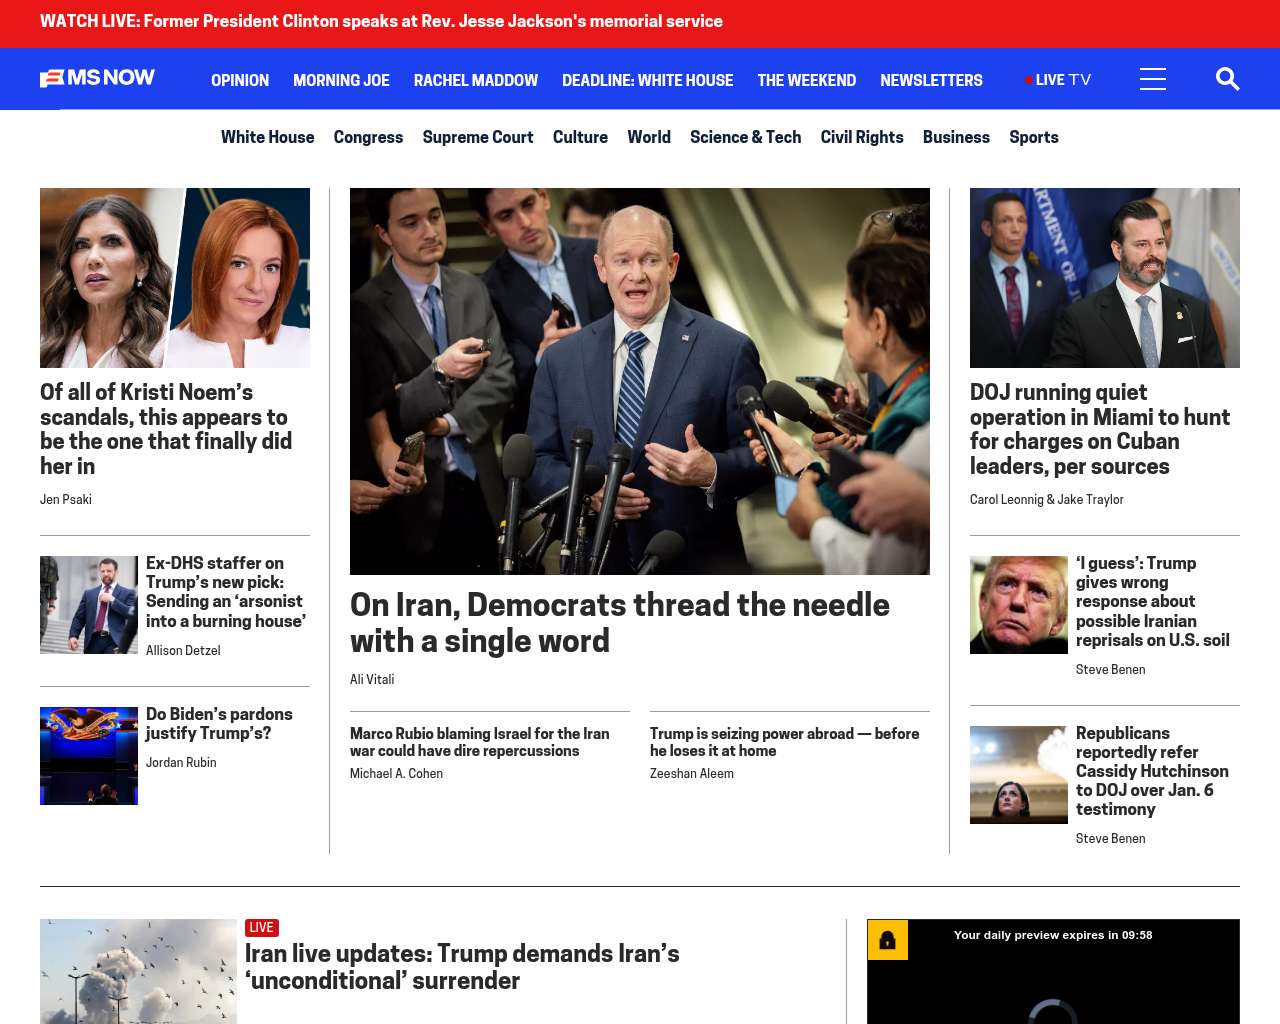Open Science & Tech topic

tap(745, 137)
